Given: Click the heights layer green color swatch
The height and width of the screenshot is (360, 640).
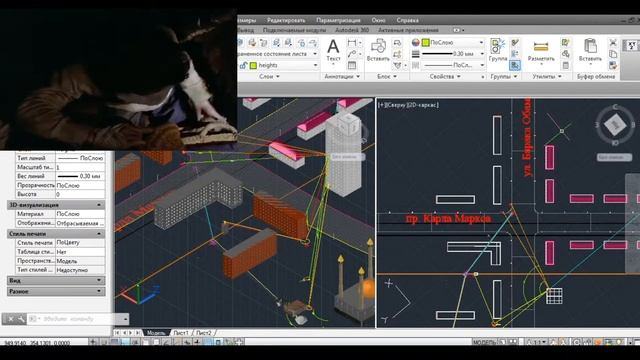Looking at the screenshot, I should click(x=253, y=65).
